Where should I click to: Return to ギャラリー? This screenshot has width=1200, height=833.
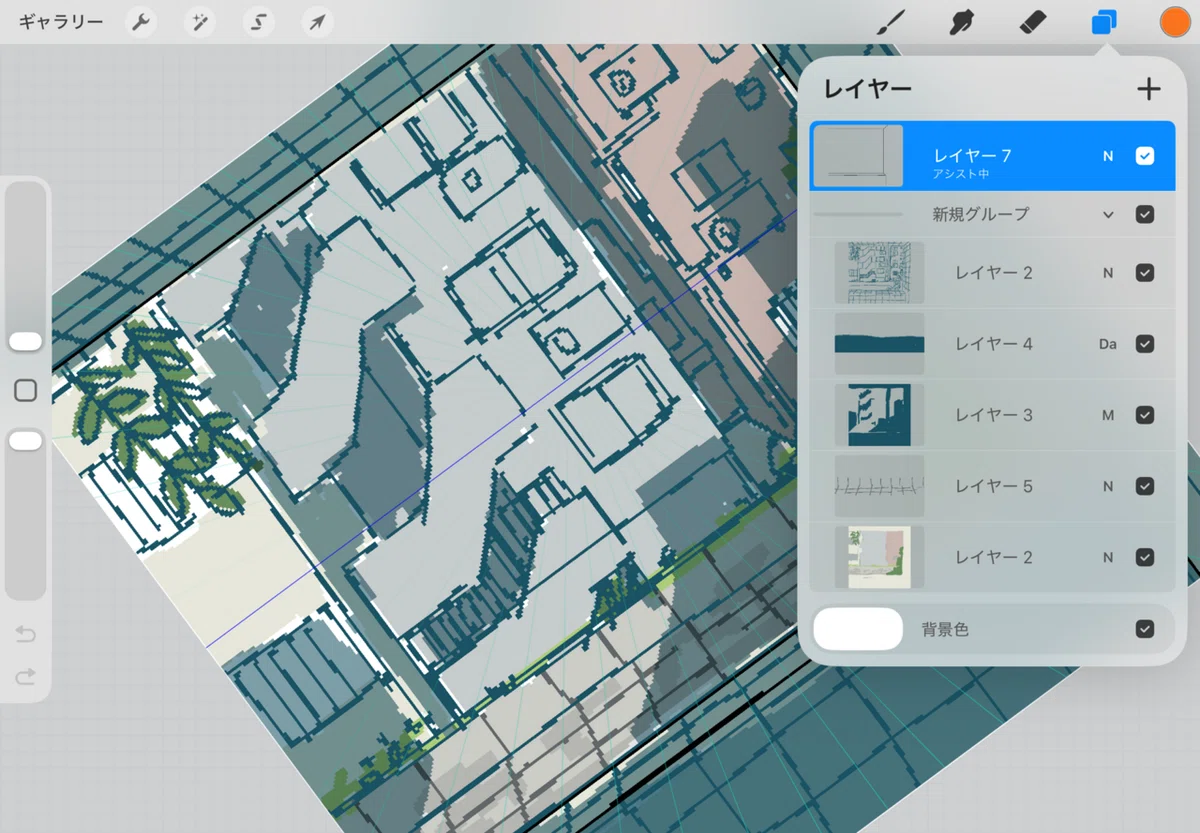pos(61,22)
